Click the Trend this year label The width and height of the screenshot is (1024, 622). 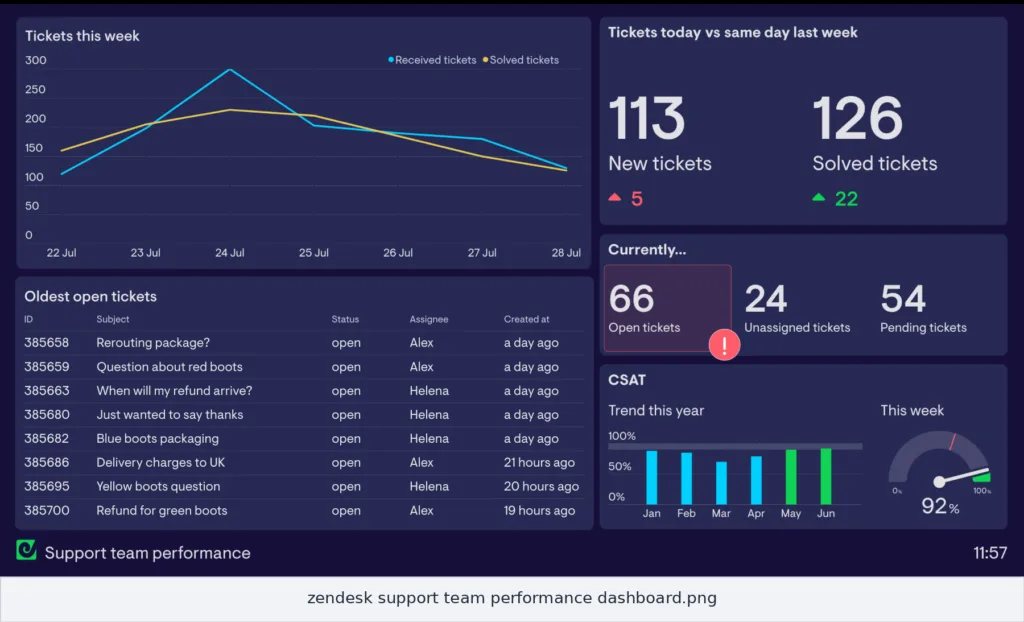point(656,410)
